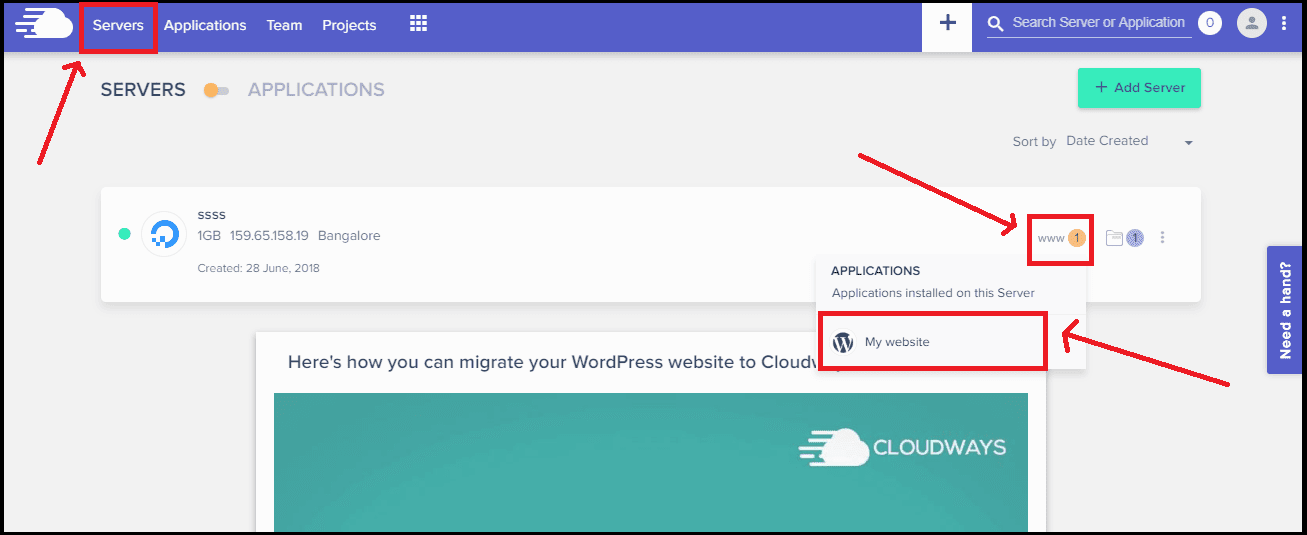The height and width of the screenshot is (535, 1307).
Task: Open the Team menu item
Action: click(284, 25)
